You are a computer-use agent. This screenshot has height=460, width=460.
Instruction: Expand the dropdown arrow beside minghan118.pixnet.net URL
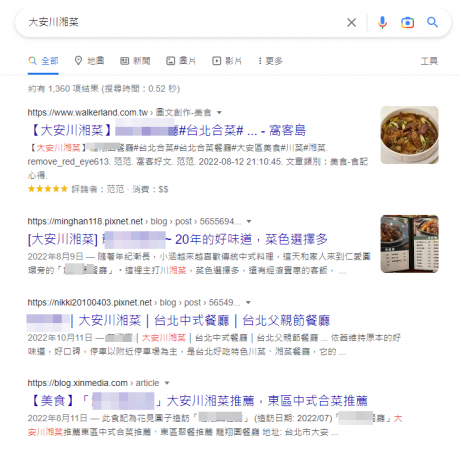pos(249,221)
